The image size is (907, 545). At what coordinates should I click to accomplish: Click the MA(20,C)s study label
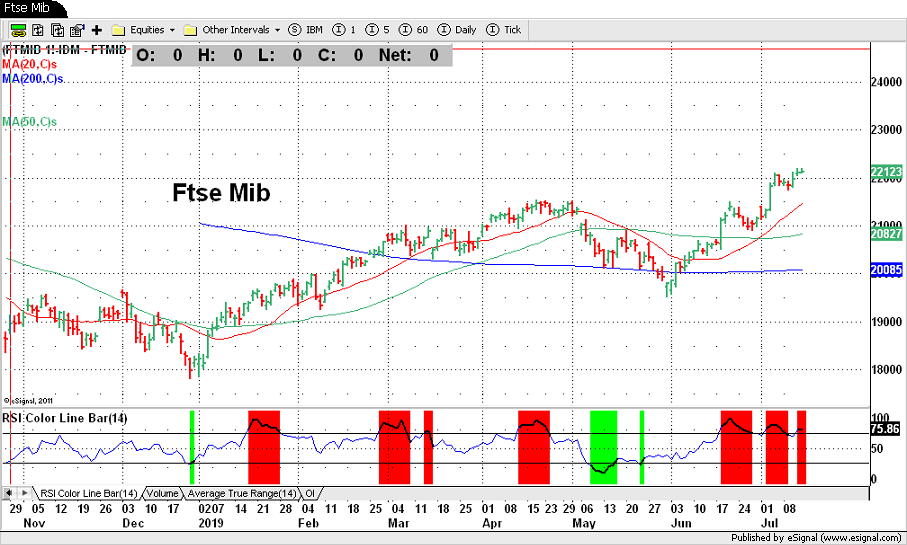[30, 64]
